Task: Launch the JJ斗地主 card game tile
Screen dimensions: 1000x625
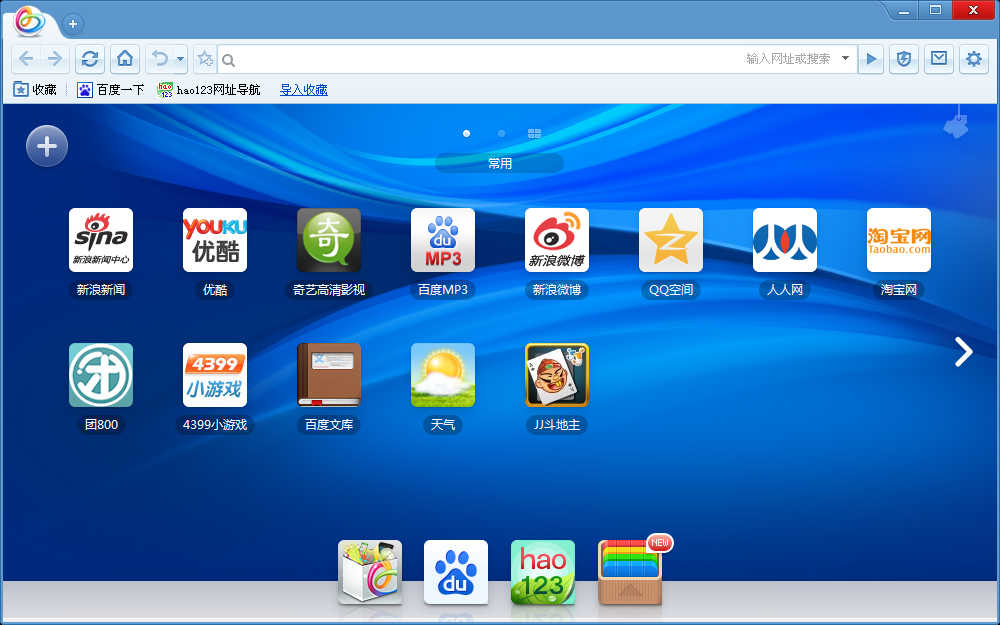Action: pos(557,375)
